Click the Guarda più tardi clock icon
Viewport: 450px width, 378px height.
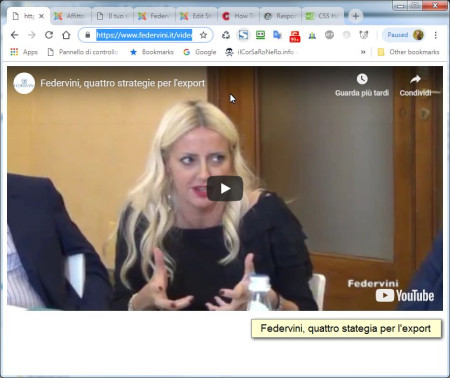362,79
